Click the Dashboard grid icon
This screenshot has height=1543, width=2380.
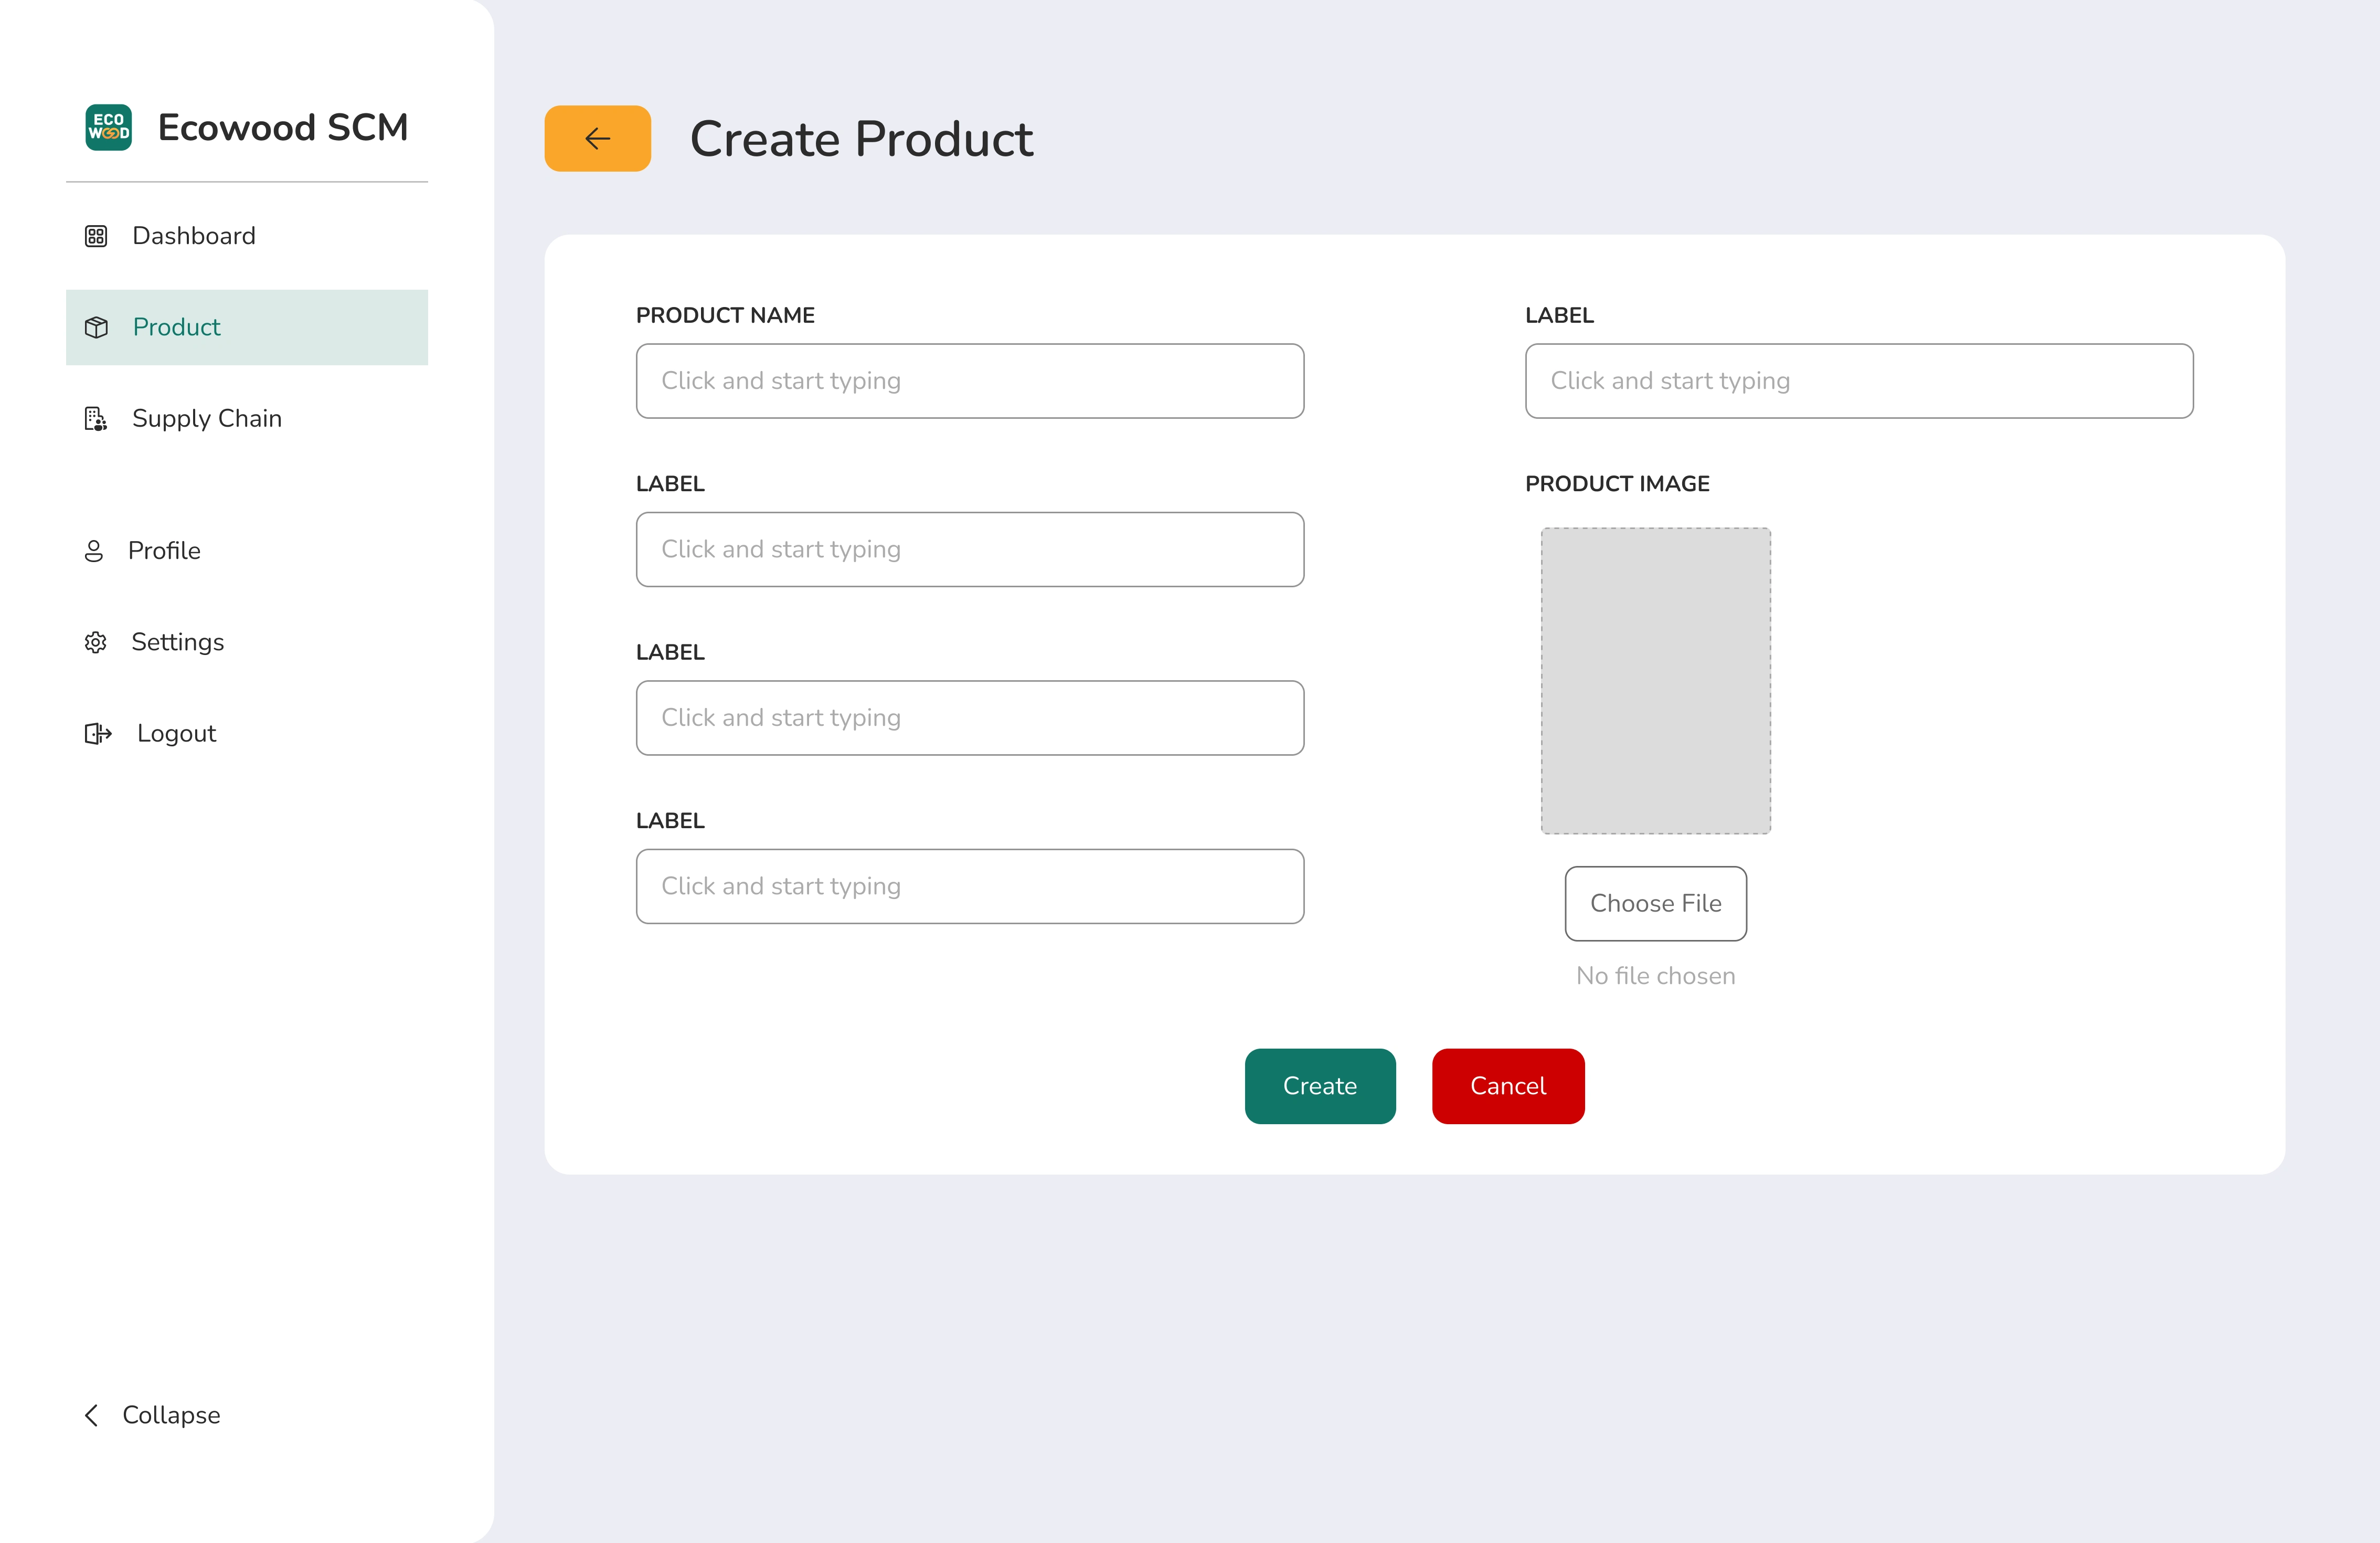click(x=96, y=236)
